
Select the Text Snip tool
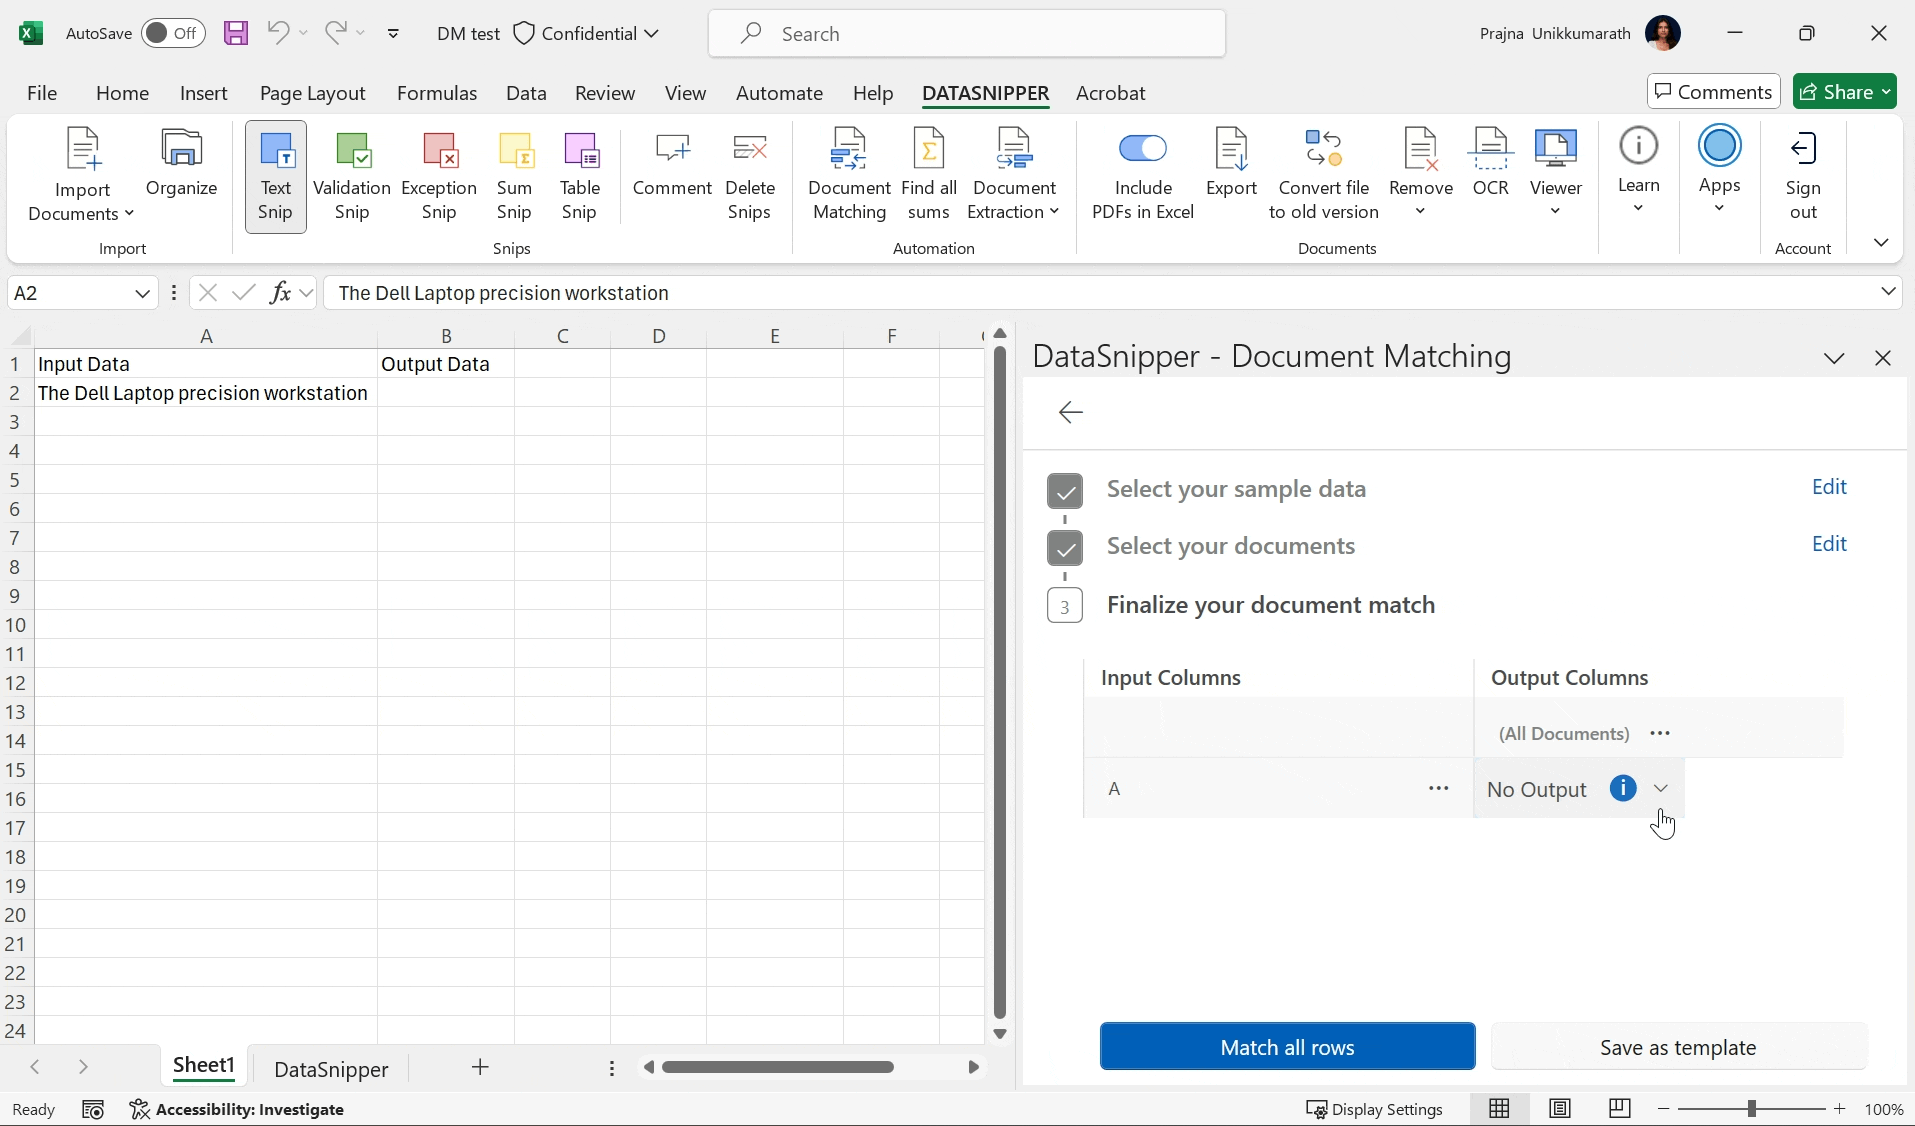click(x=275, y=177)
